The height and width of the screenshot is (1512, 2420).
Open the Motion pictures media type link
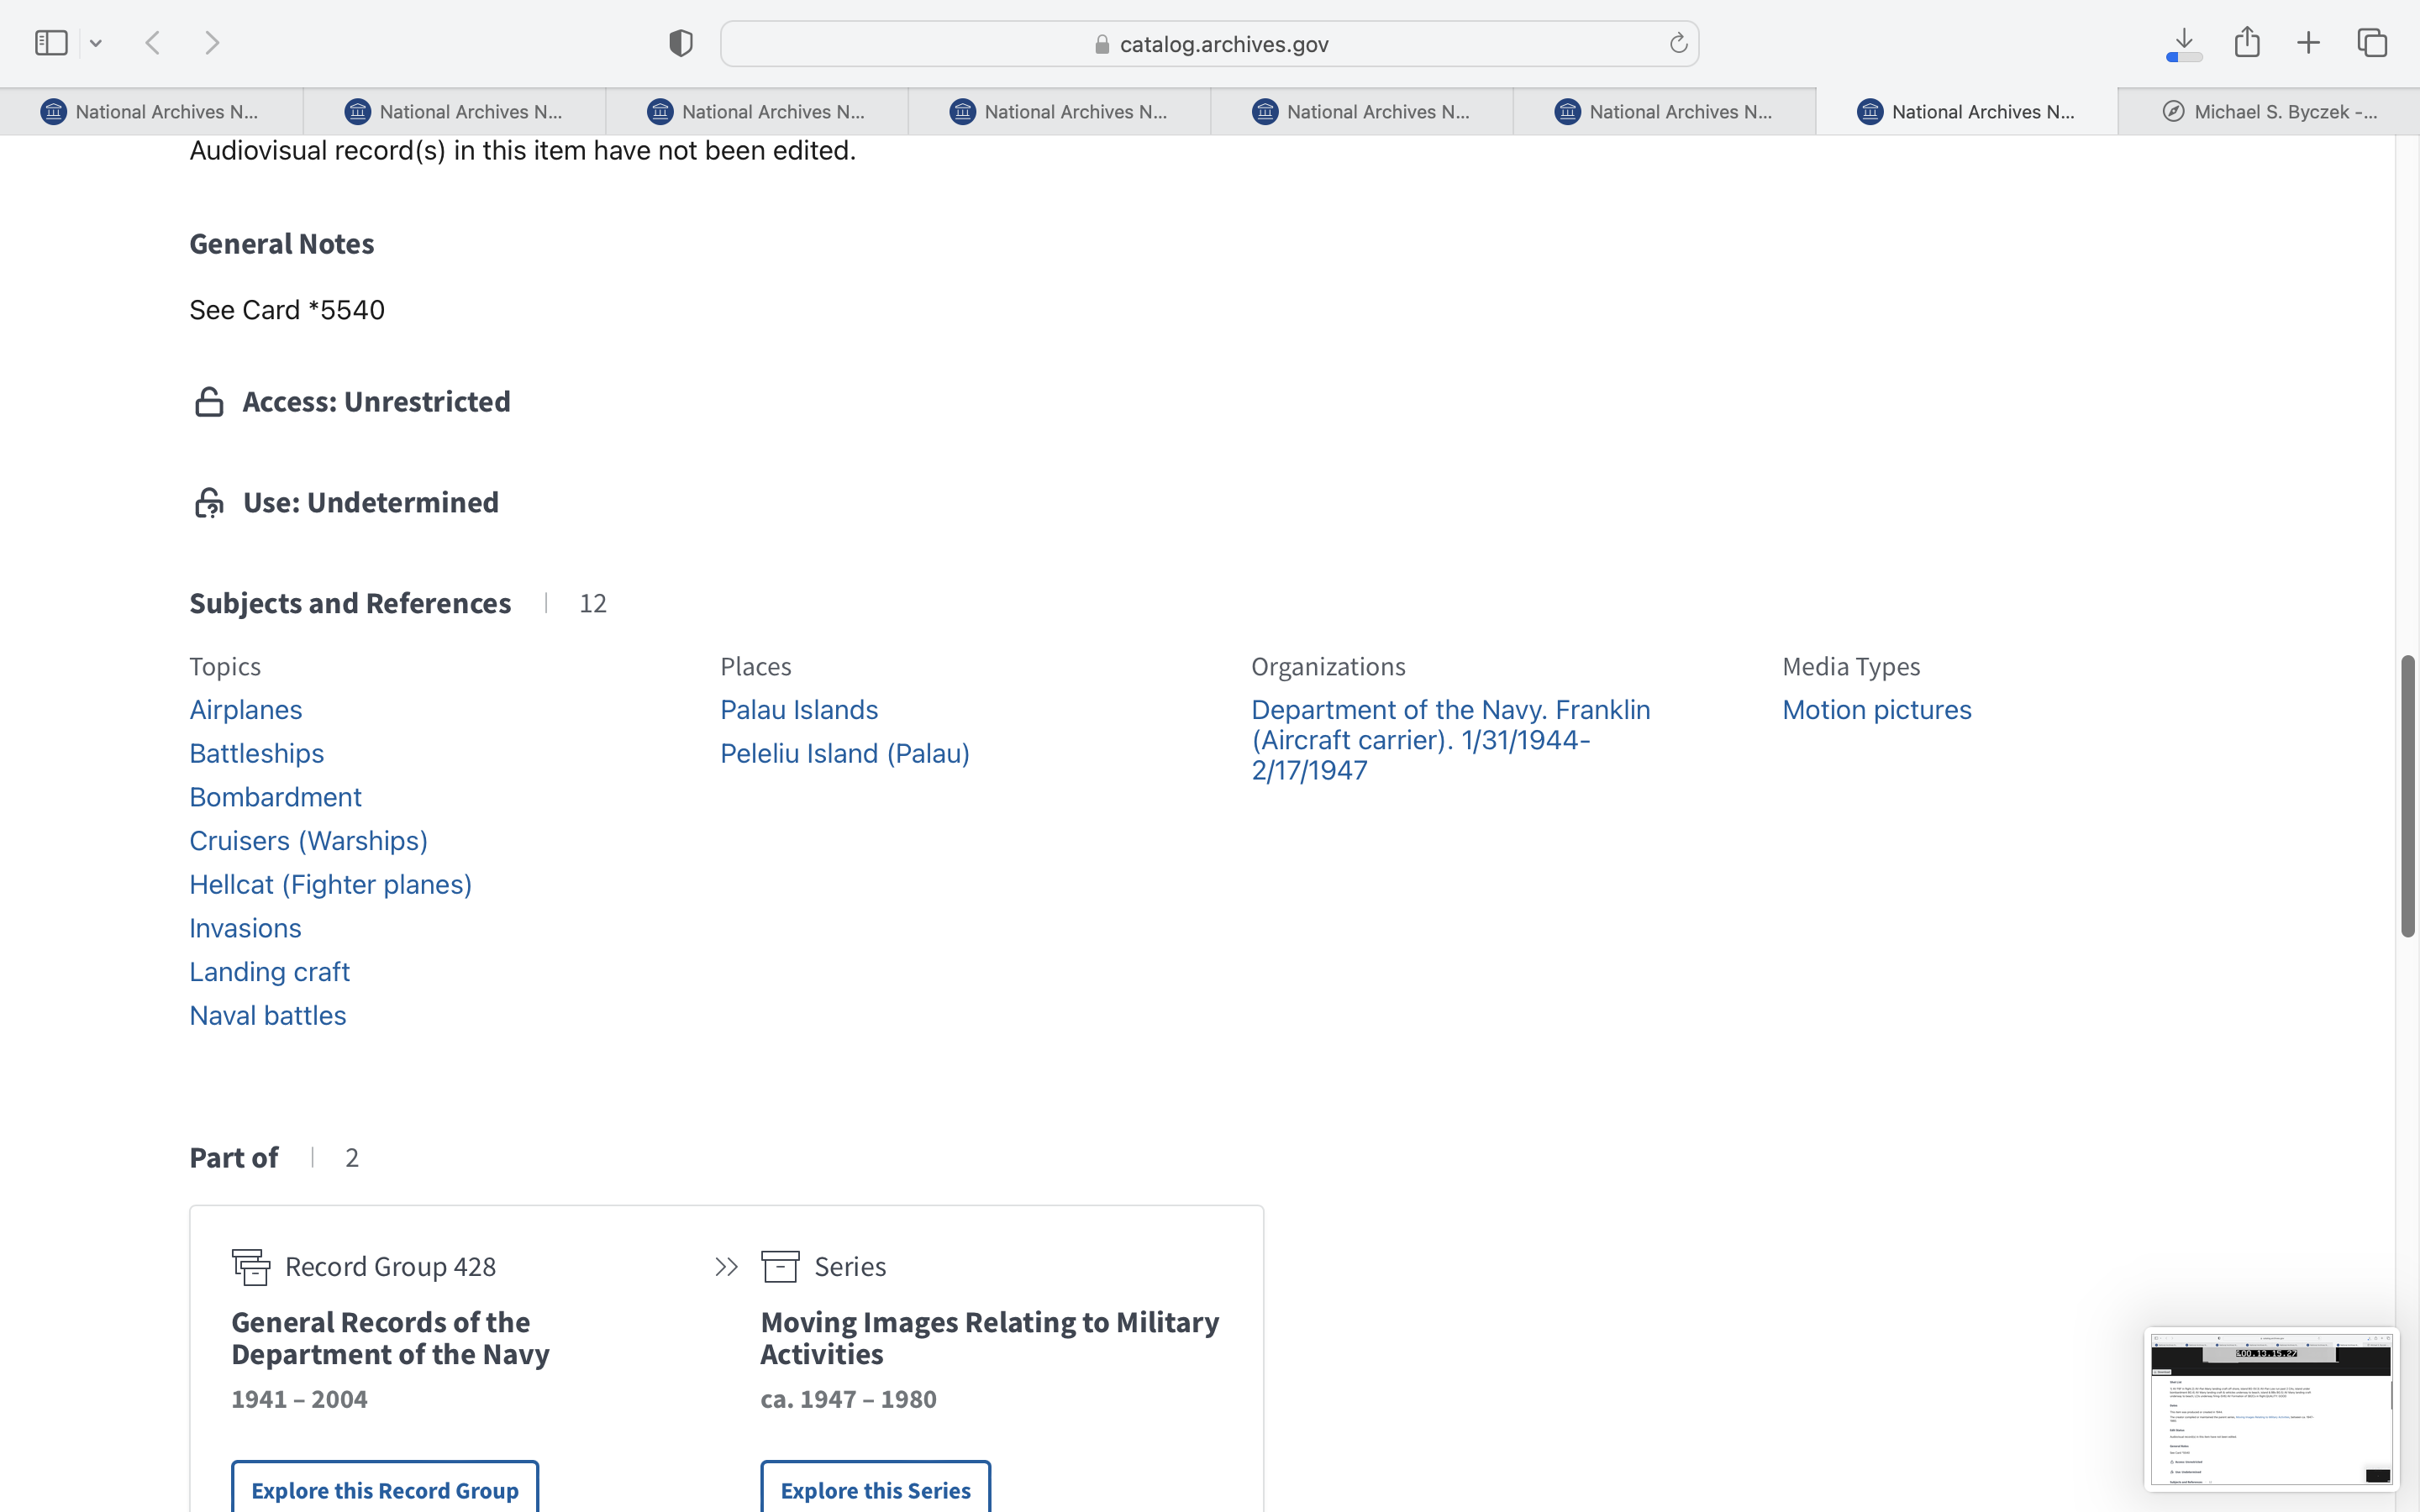tap(1876, 709)
